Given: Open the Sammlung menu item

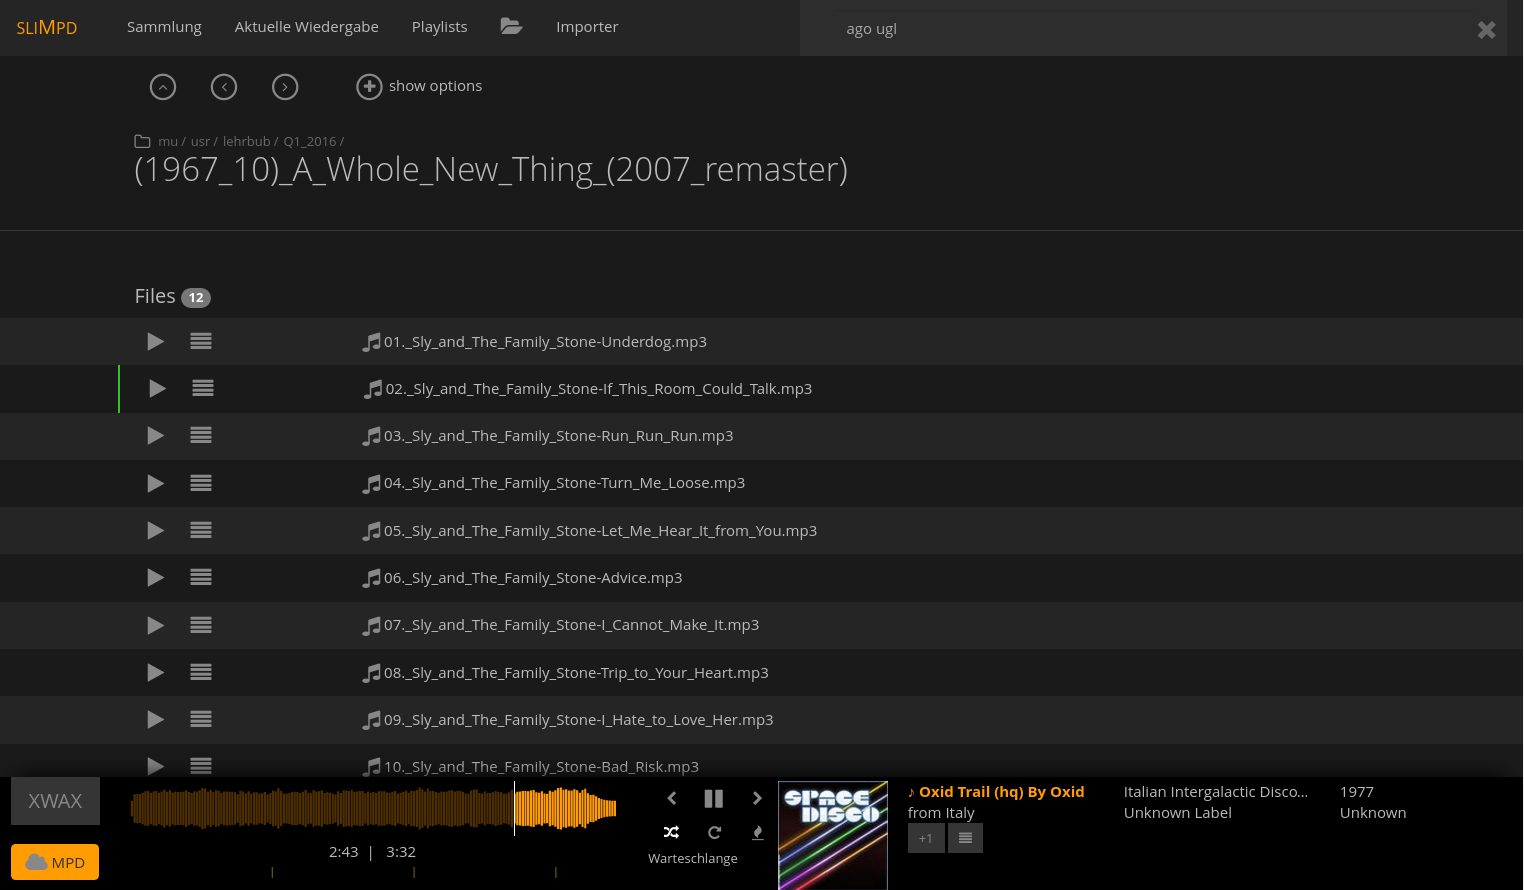Looking at the screenshot, I should point(164,27).
